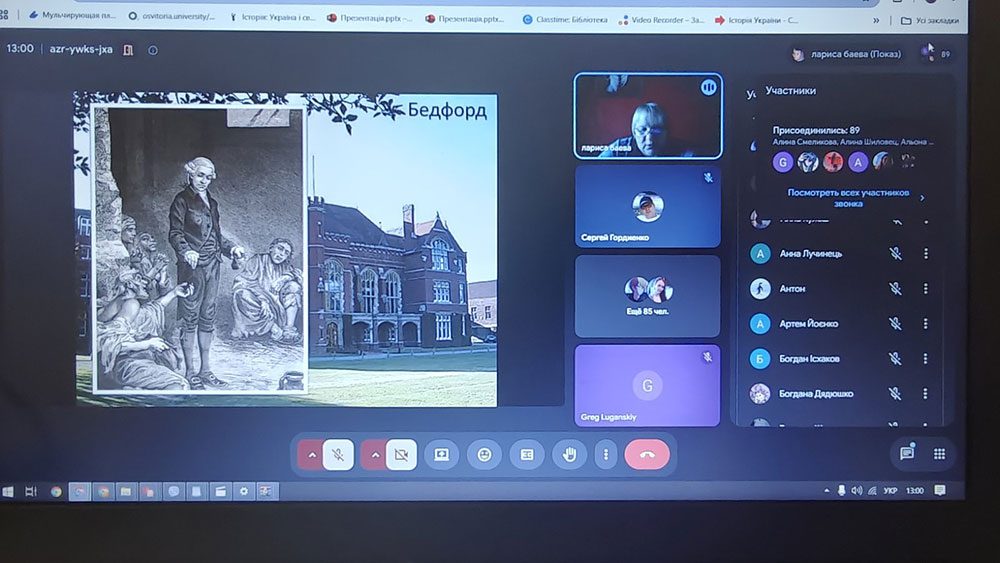Viewport: 1000px width, 563px height.
Task: Open options menu for Антон
Action: click(925, 289)
